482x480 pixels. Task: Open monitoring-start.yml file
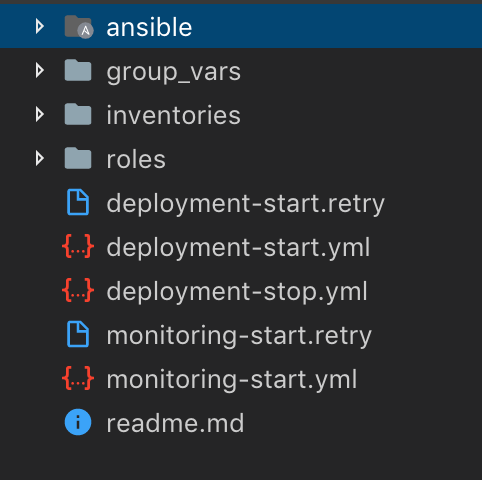(x=232, y=380)
